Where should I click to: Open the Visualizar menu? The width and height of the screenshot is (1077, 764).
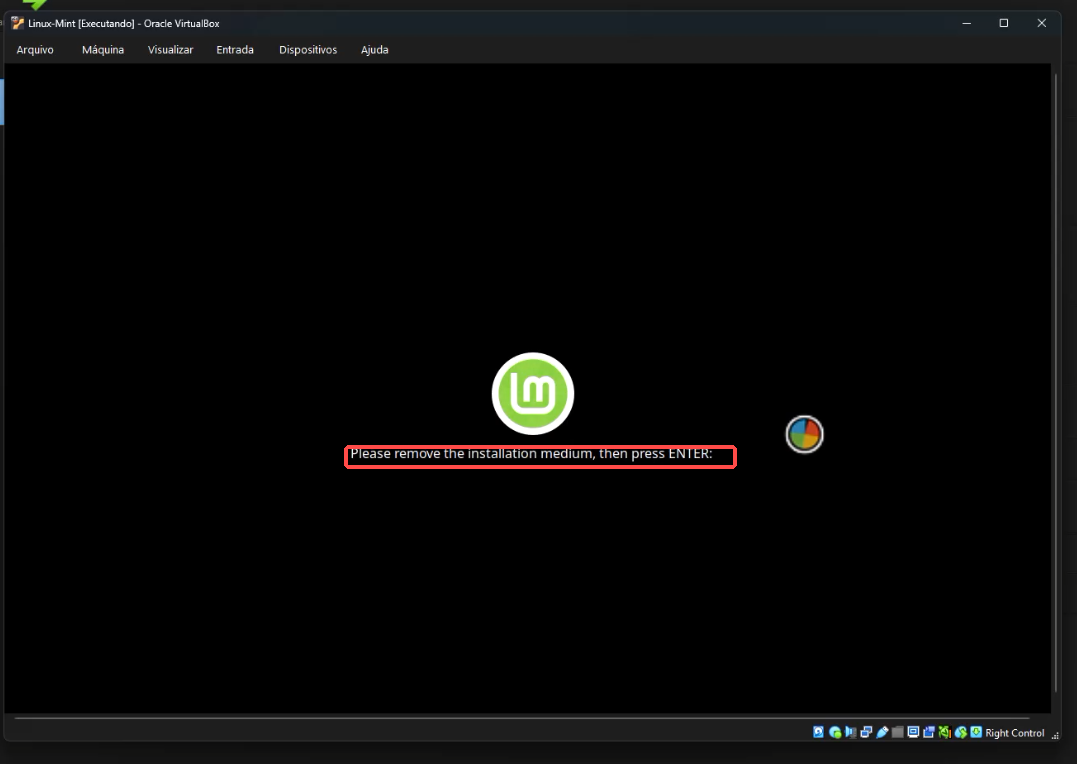click(170, 49)
